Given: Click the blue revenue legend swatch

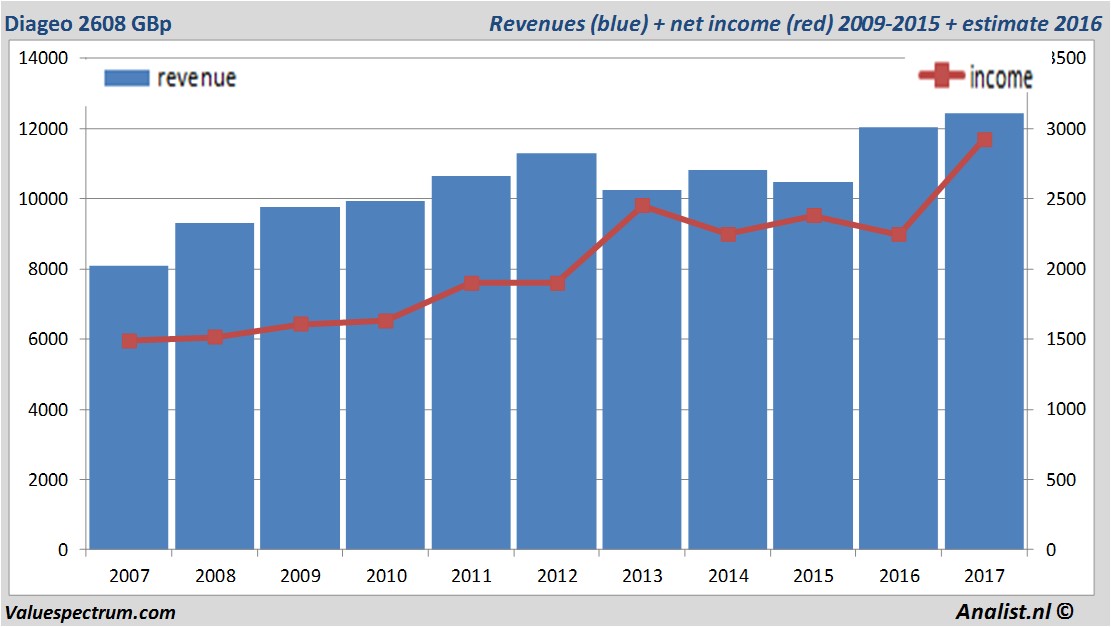Looking at the screenshot, I should click(x=126, y=78).
